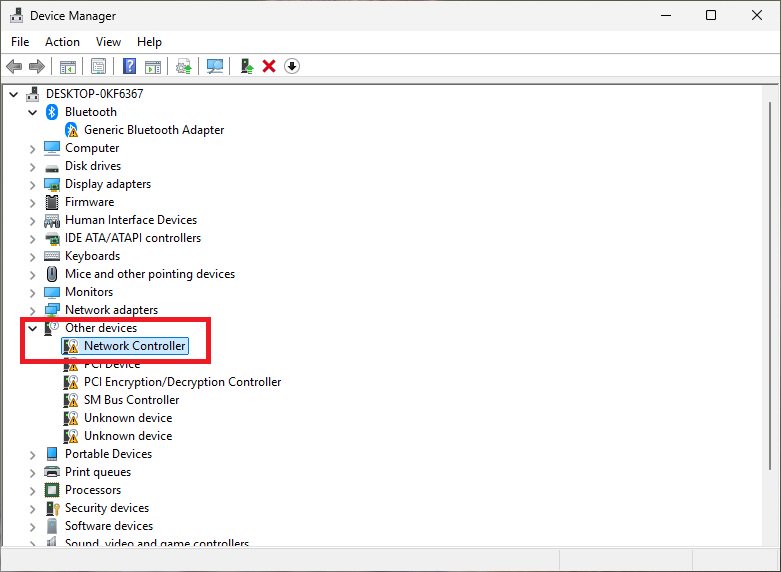The width and height of the screenshot is (781, 572).
Task: Click Show/Hide Console Tree toolbar icon
Action: point(68,66)
